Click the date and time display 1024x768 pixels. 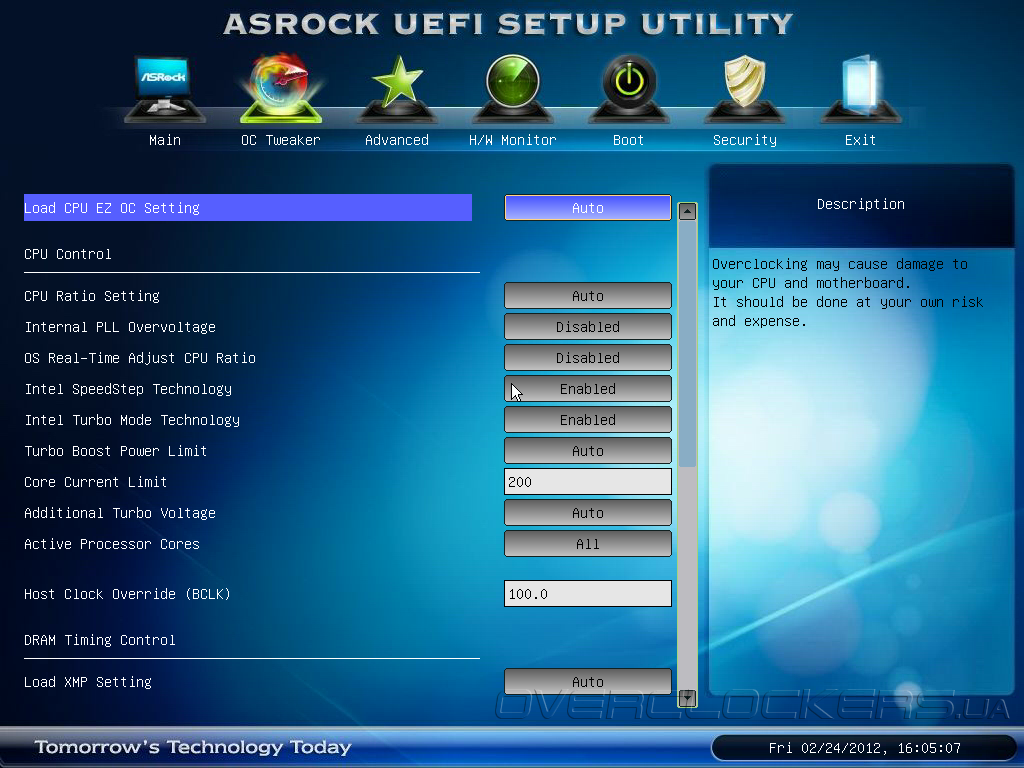click(864, 748)
